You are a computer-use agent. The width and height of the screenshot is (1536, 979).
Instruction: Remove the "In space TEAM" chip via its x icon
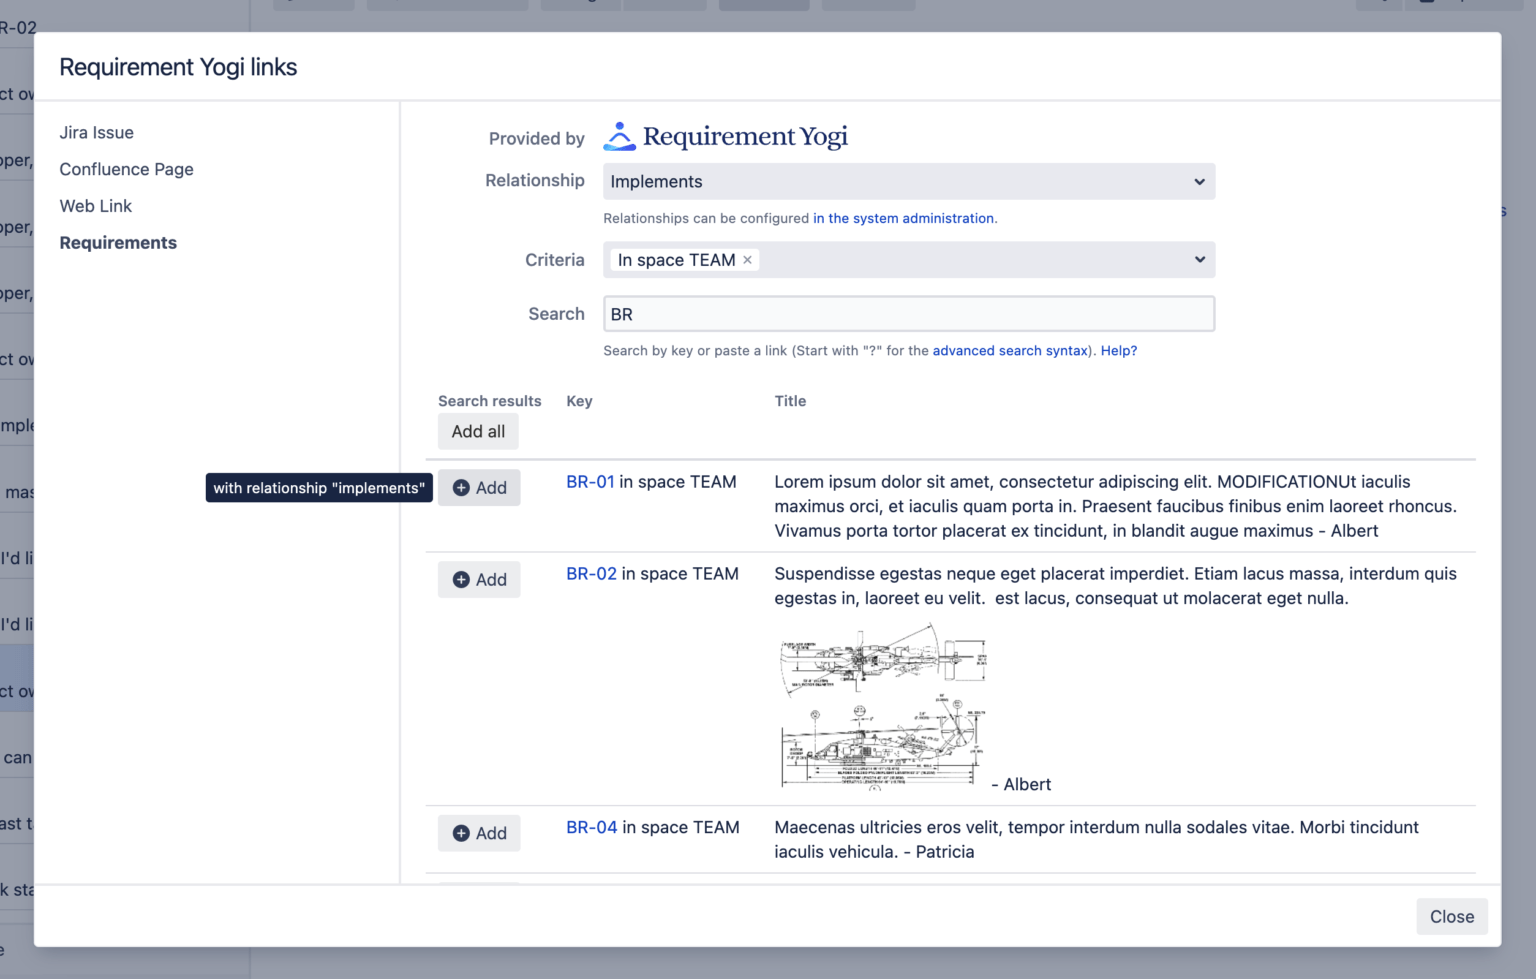click(747, 259)
